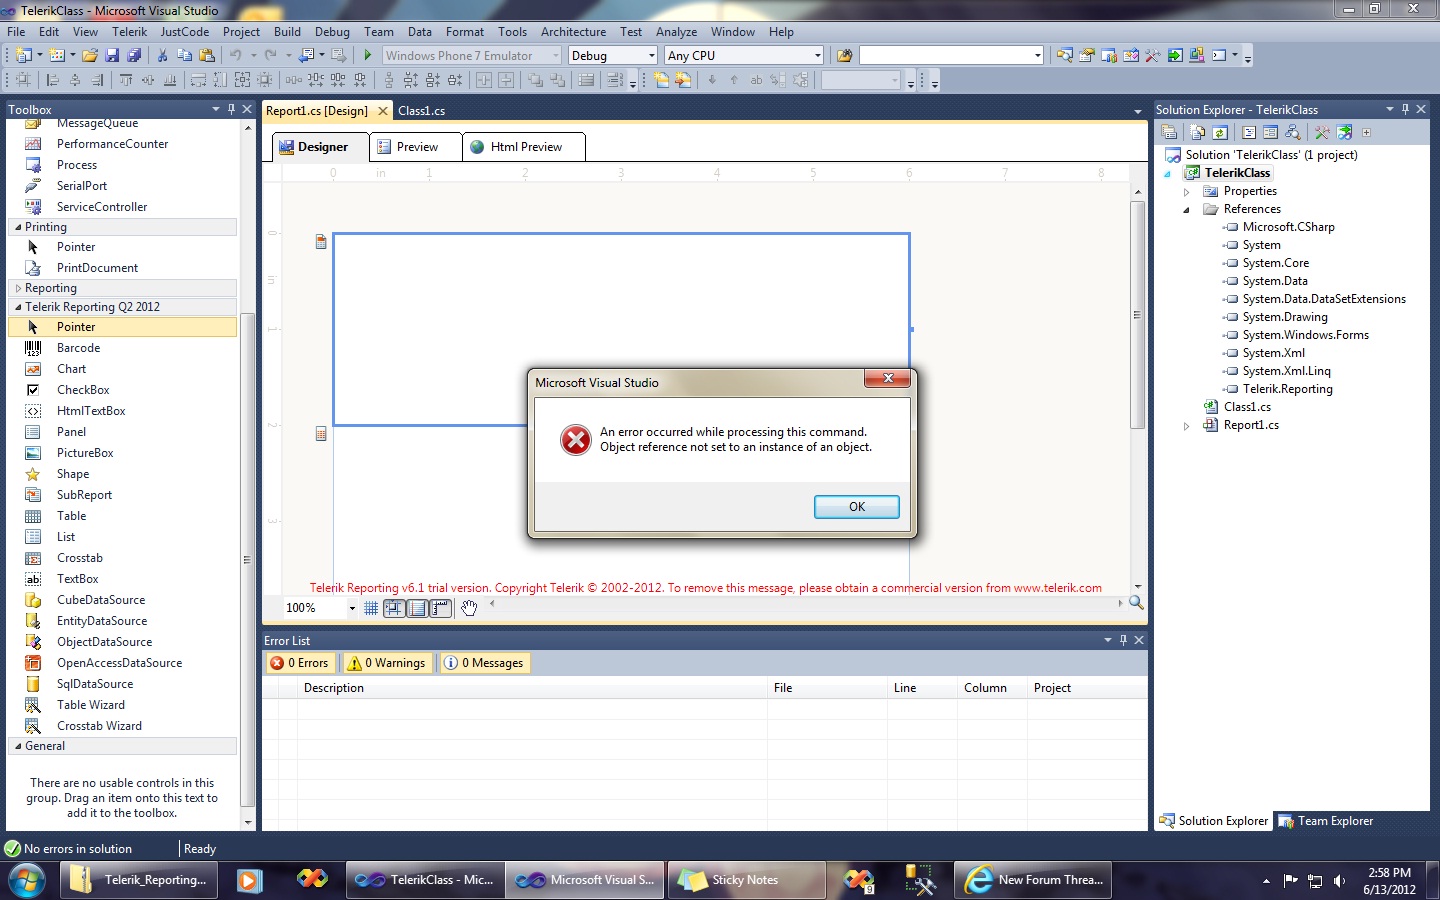This screenshot has height=900, width=1440.
Task: Select the CheckBox item in Toolbox
Action: [122, 390]
